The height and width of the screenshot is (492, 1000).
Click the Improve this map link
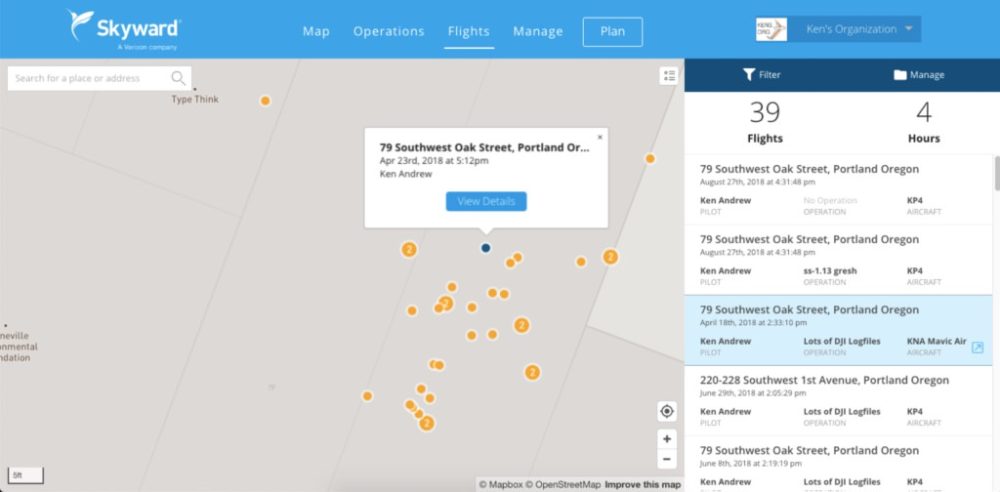643,485
